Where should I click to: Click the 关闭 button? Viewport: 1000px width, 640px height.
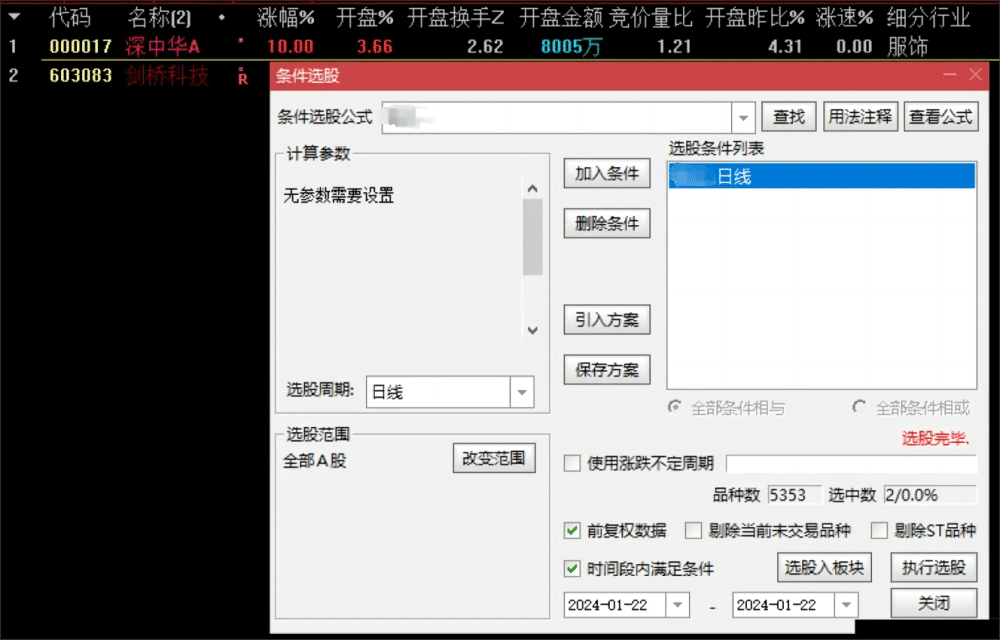934,603
